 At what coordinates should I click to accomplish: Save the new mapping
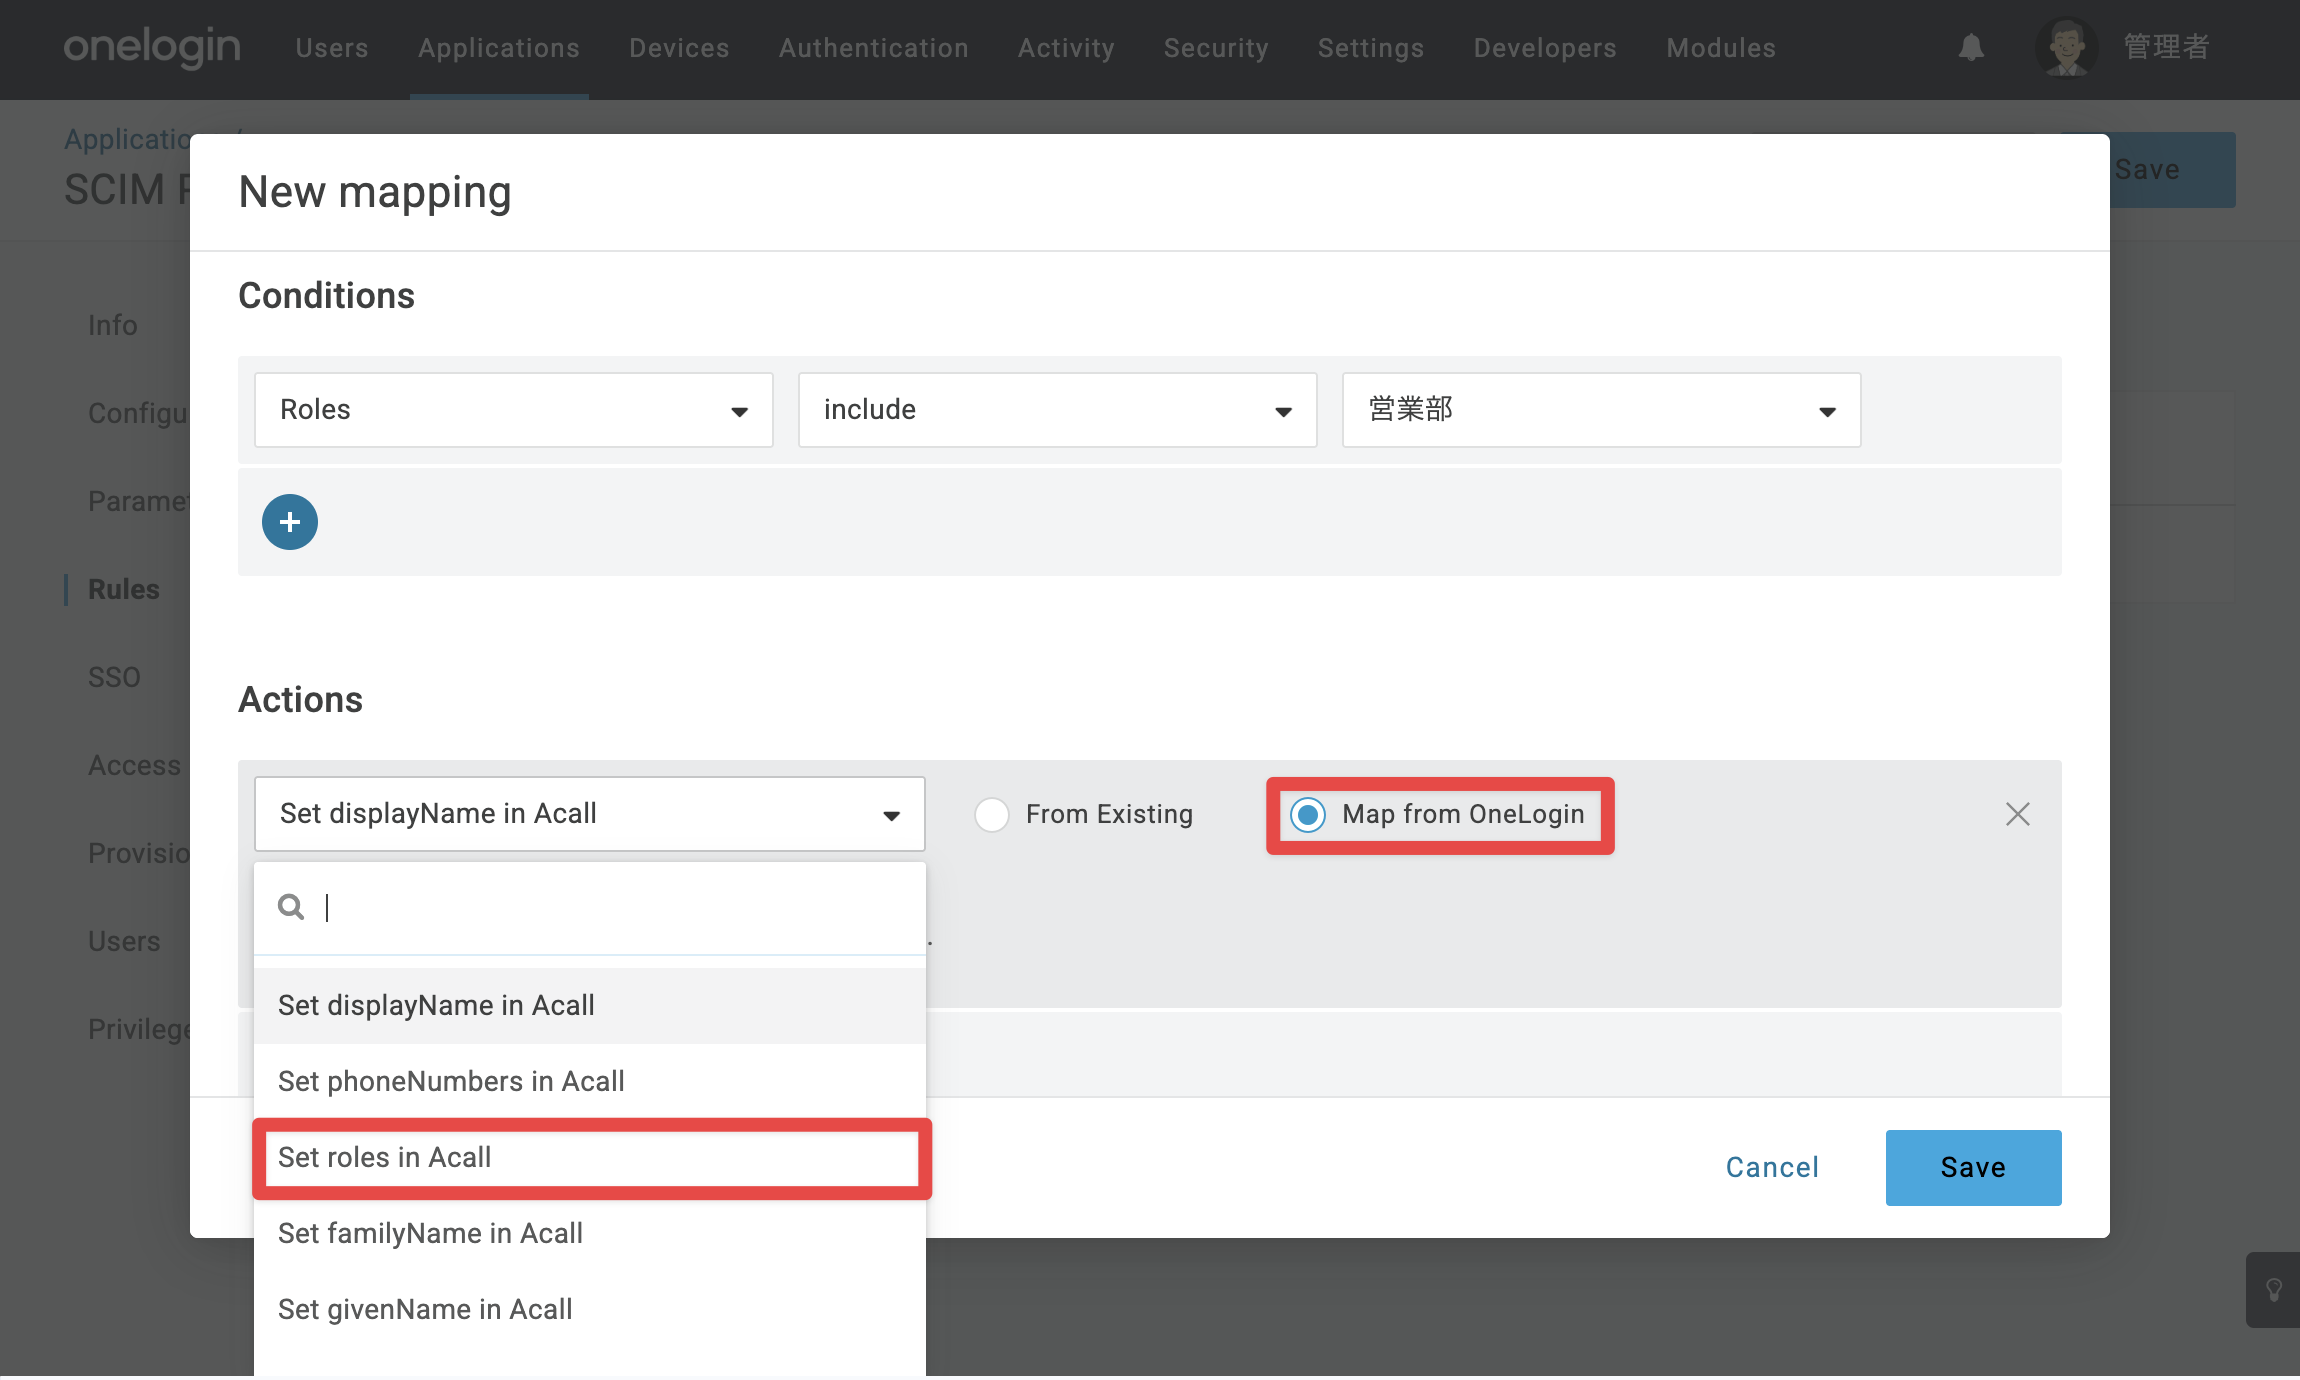(1973, 1167)
